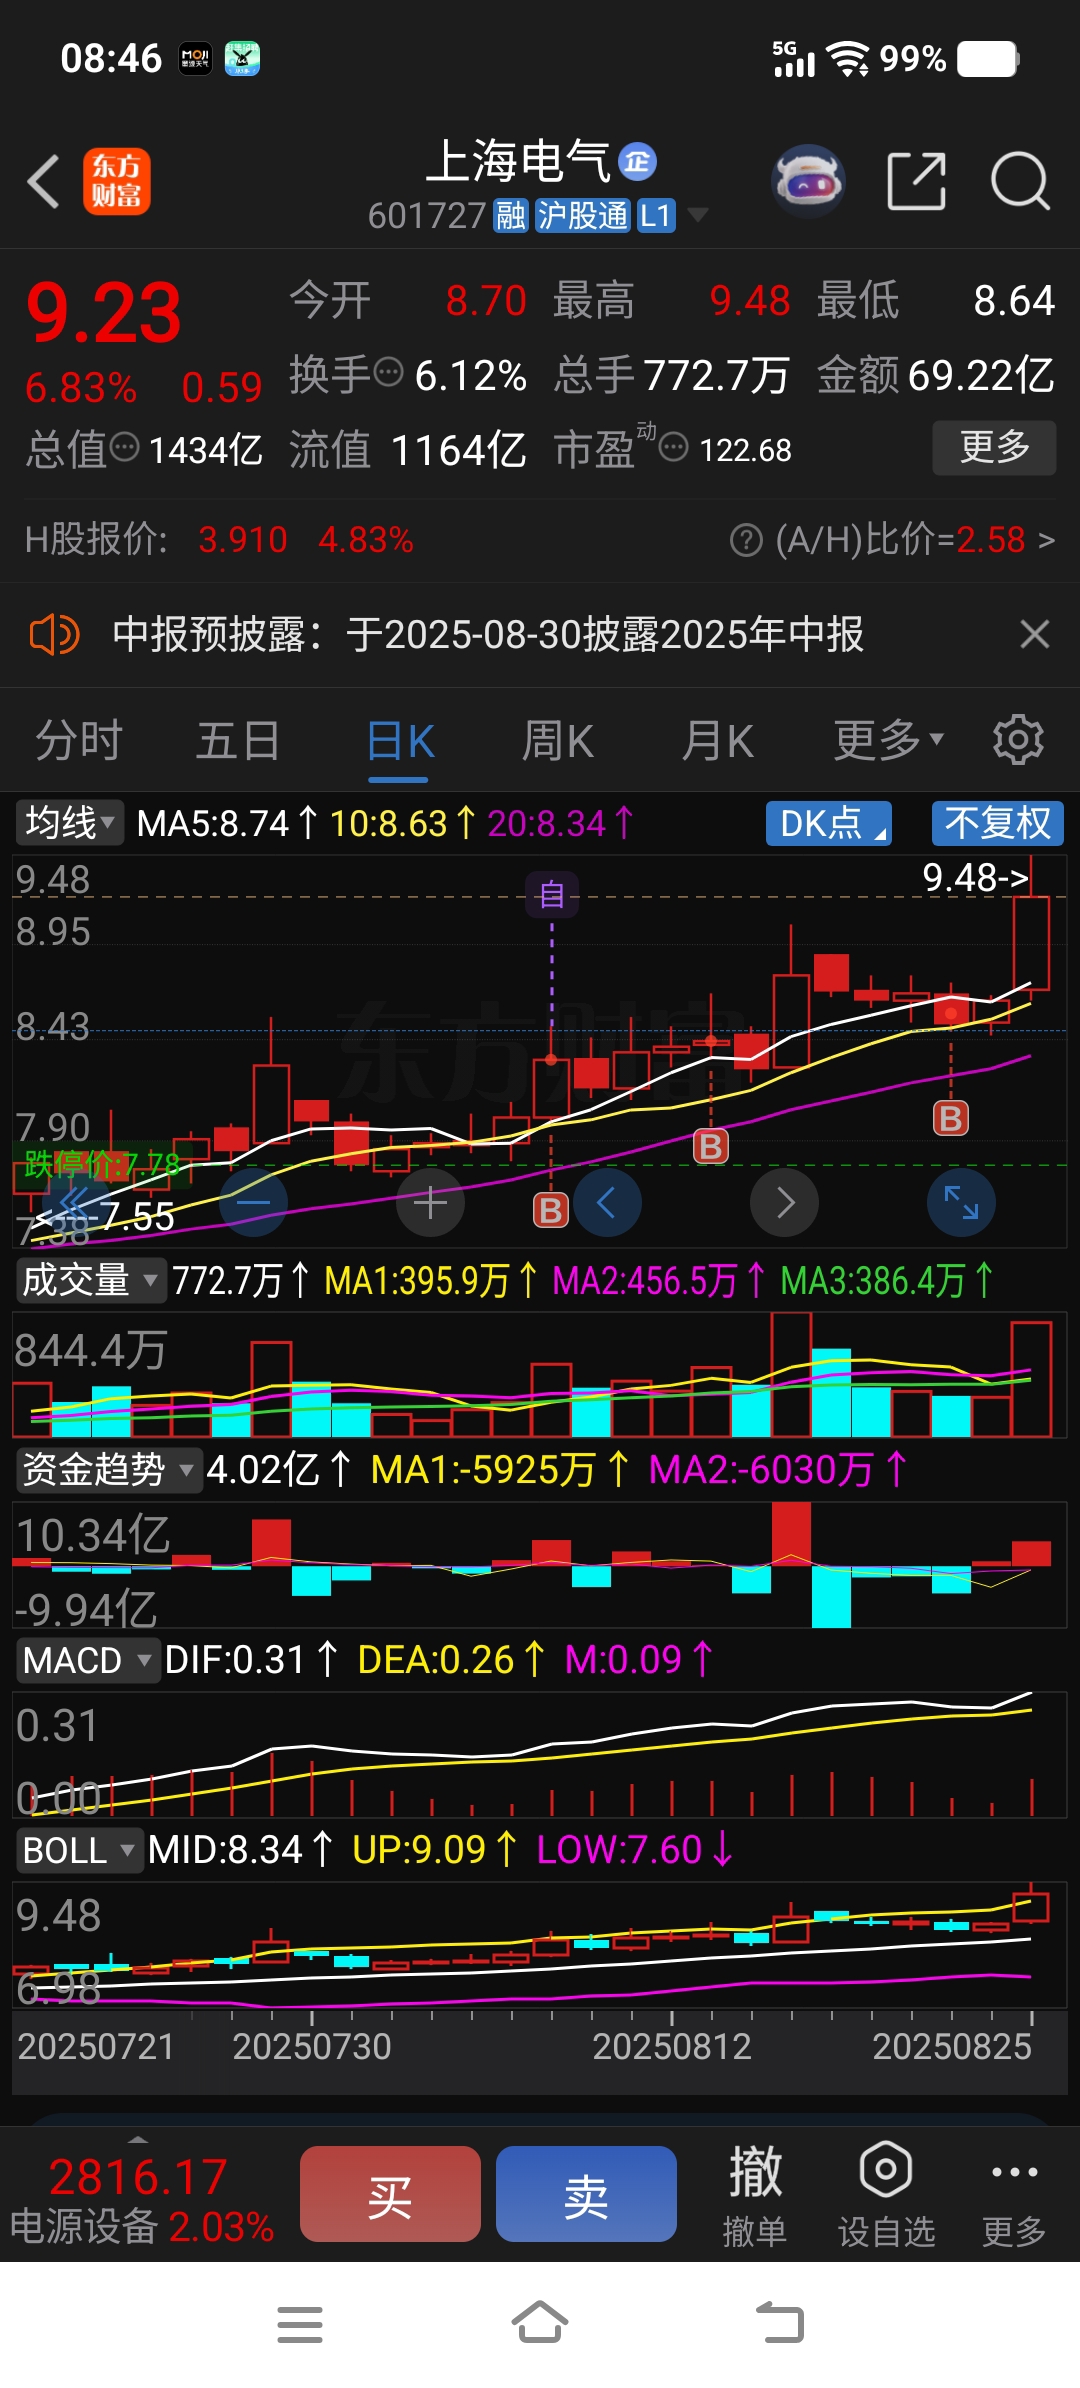Expand the 更多 period dropdown
This screenshot has height=2388, width=1080.
pos(888,742)
